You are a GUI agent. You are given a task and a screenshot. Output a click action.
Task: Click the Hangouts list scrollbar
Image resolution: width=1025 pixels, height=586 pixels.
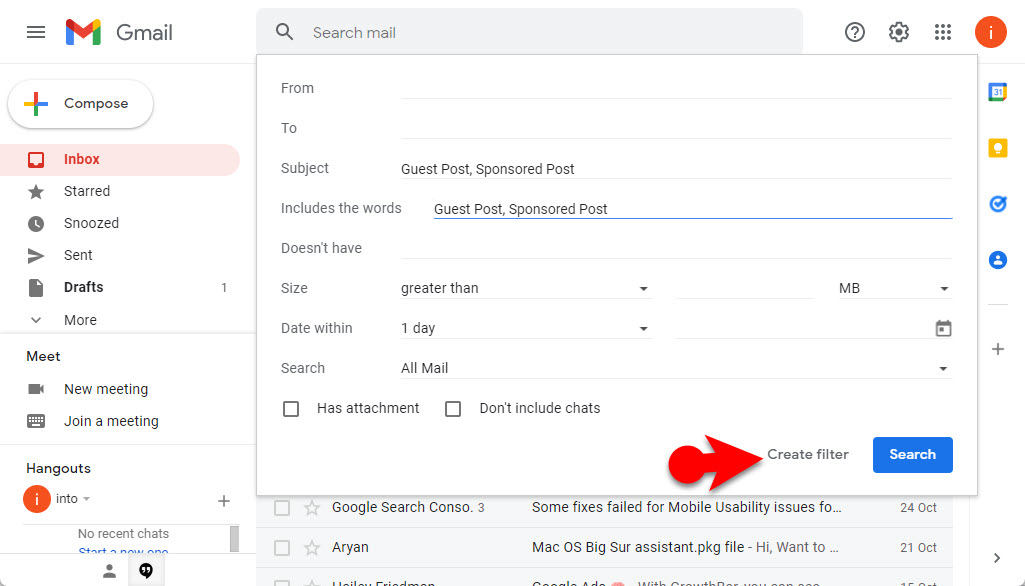[x=234, y=539]
